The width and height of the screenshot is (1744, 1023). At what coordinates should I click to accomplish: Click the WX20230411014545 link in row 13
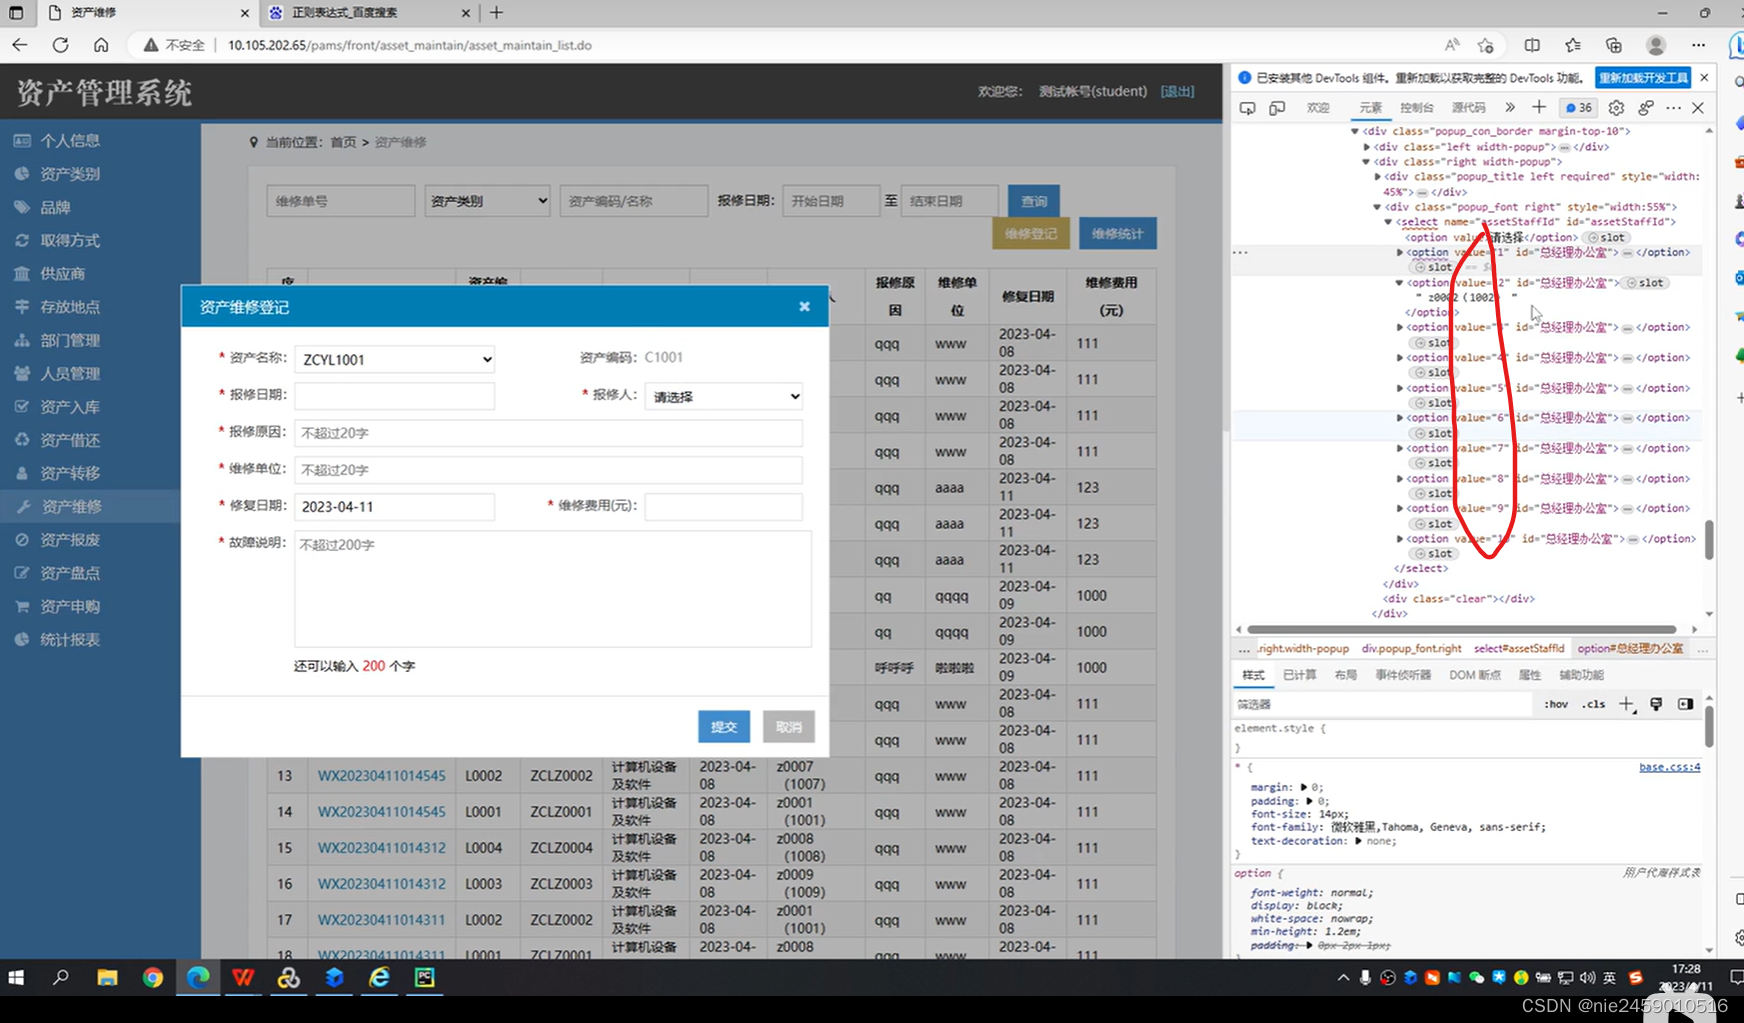click(381, 775)
